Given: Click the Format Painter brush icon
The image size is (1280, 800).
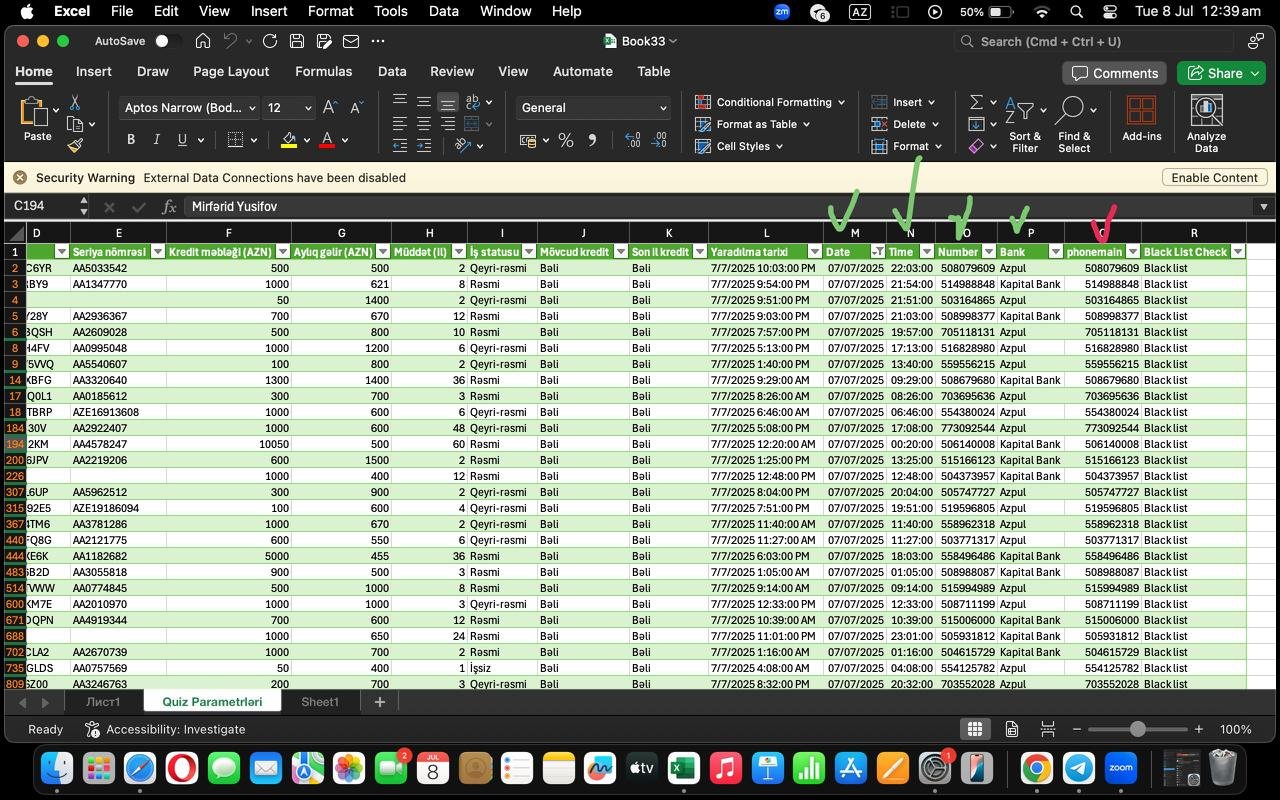Looking at the screenshot, I should coord(75,146).
